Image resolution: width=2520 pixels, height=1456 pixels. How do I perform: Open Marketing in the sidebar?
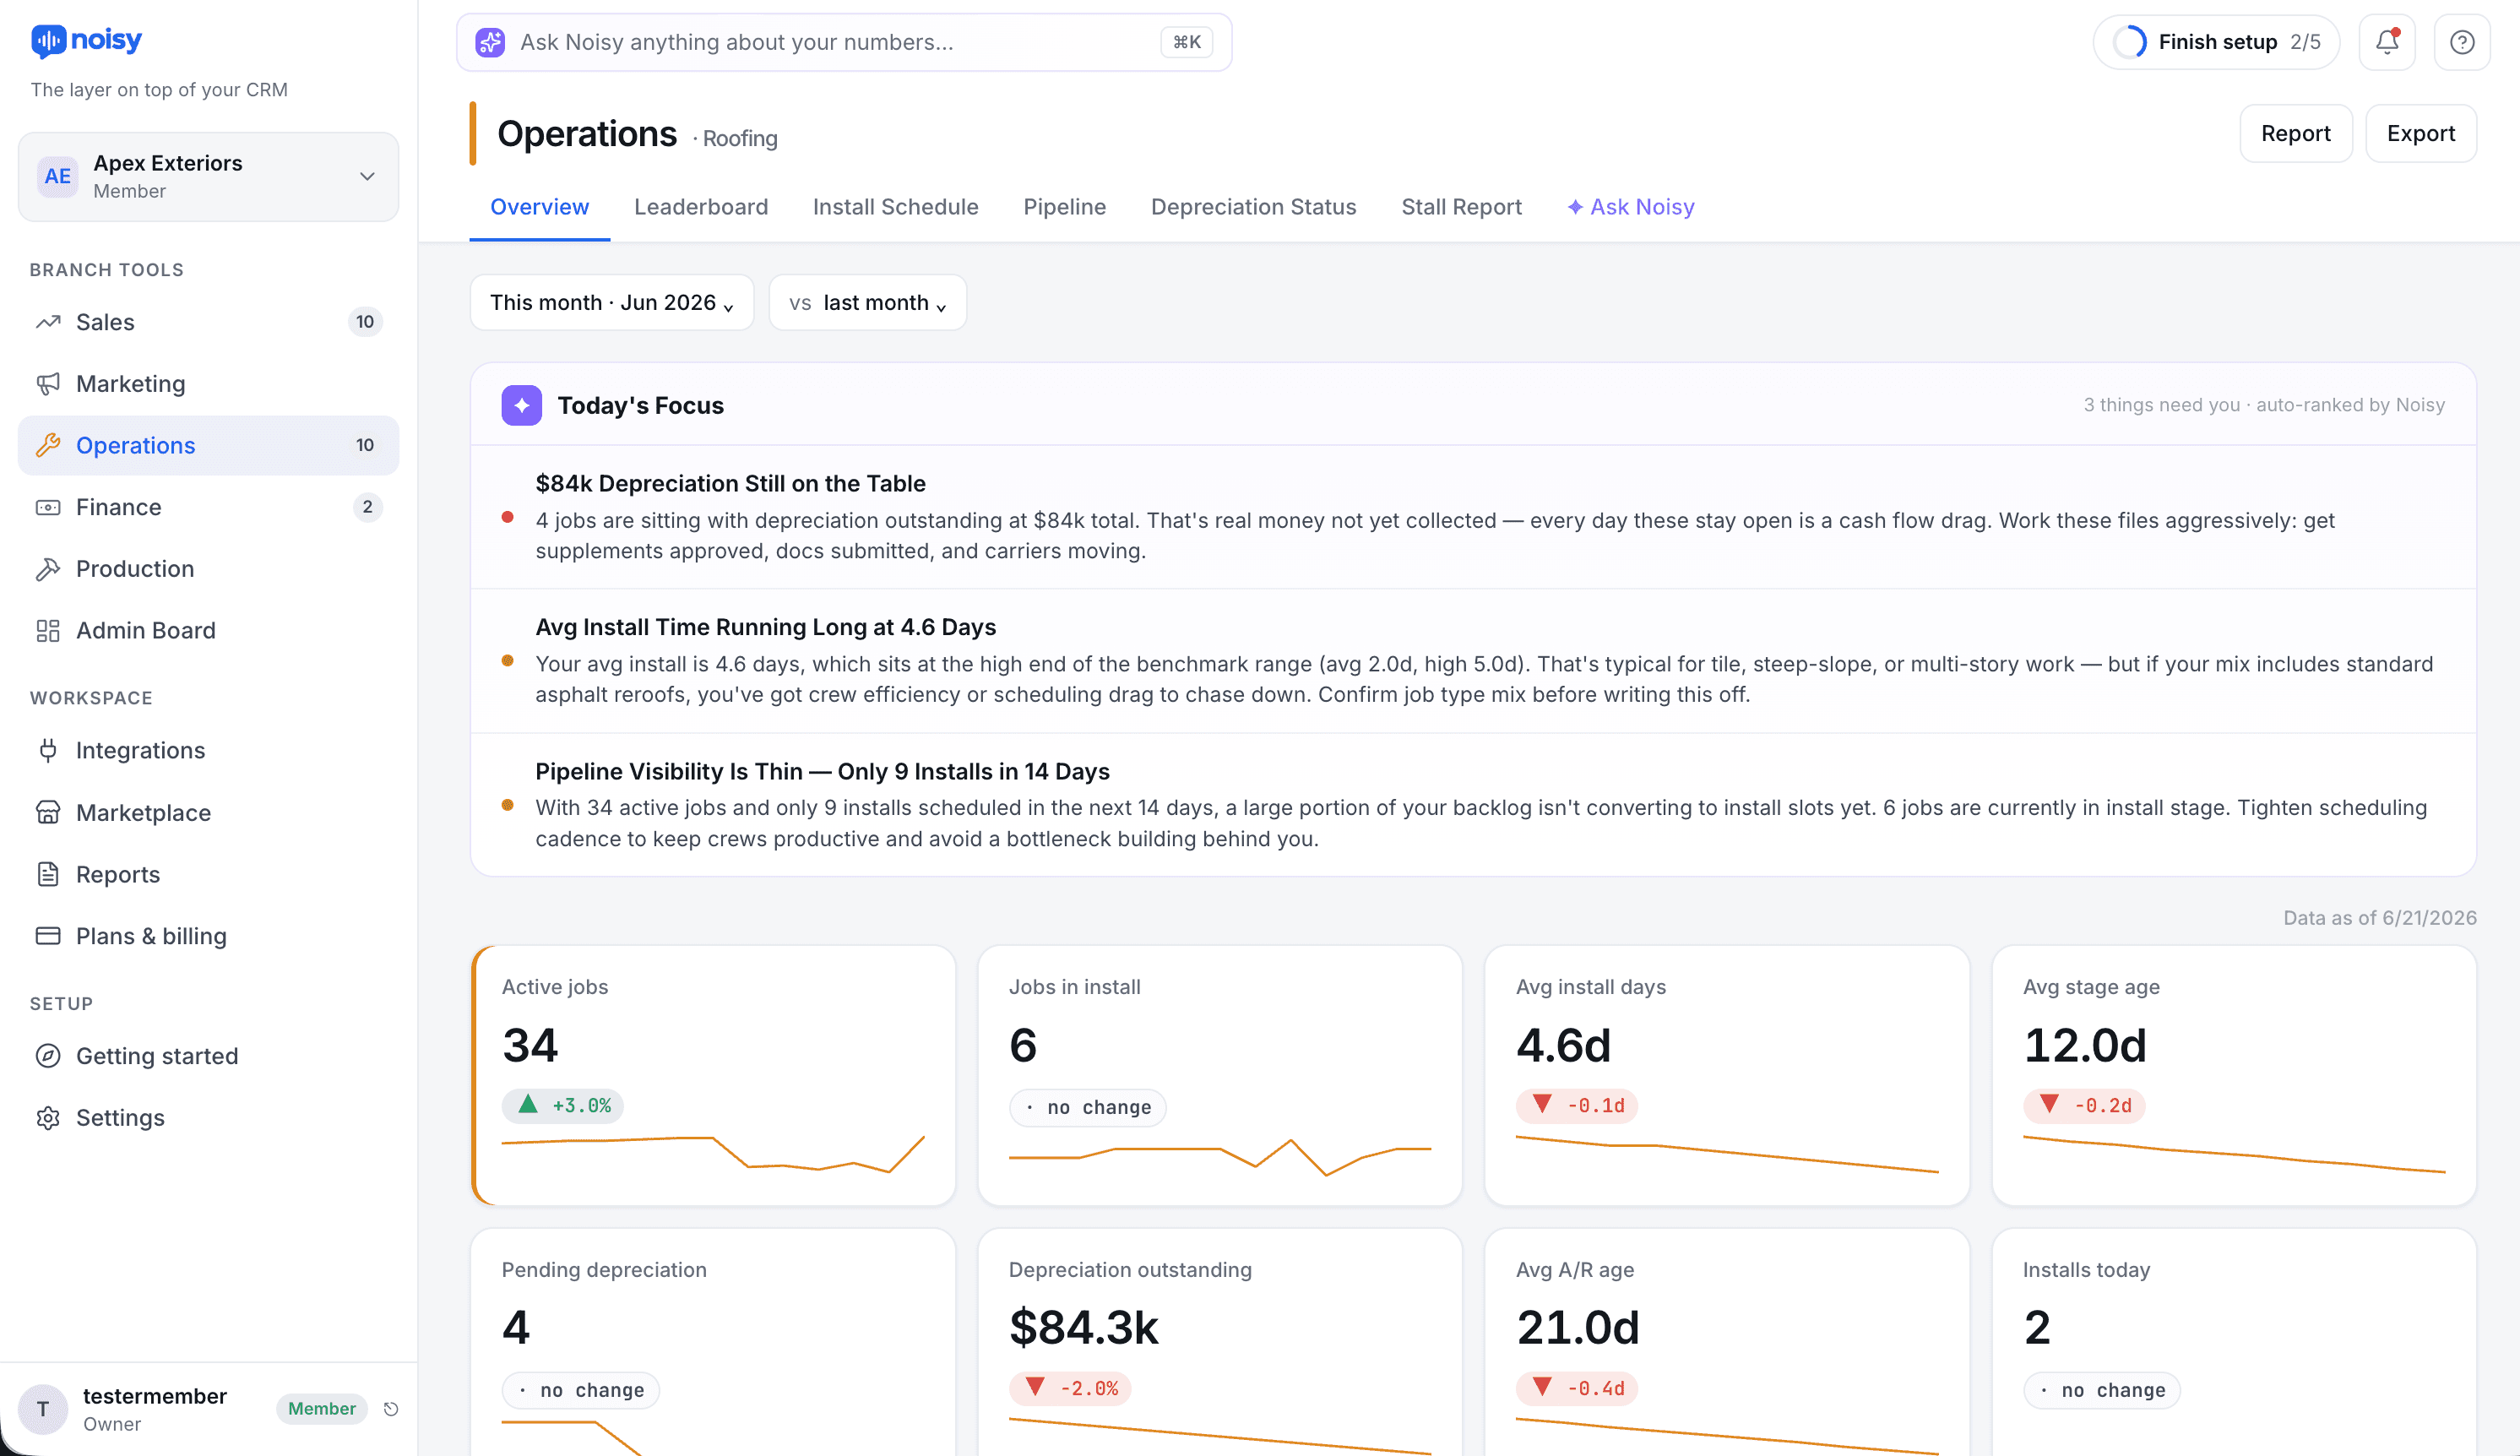(x=208, y=384)
